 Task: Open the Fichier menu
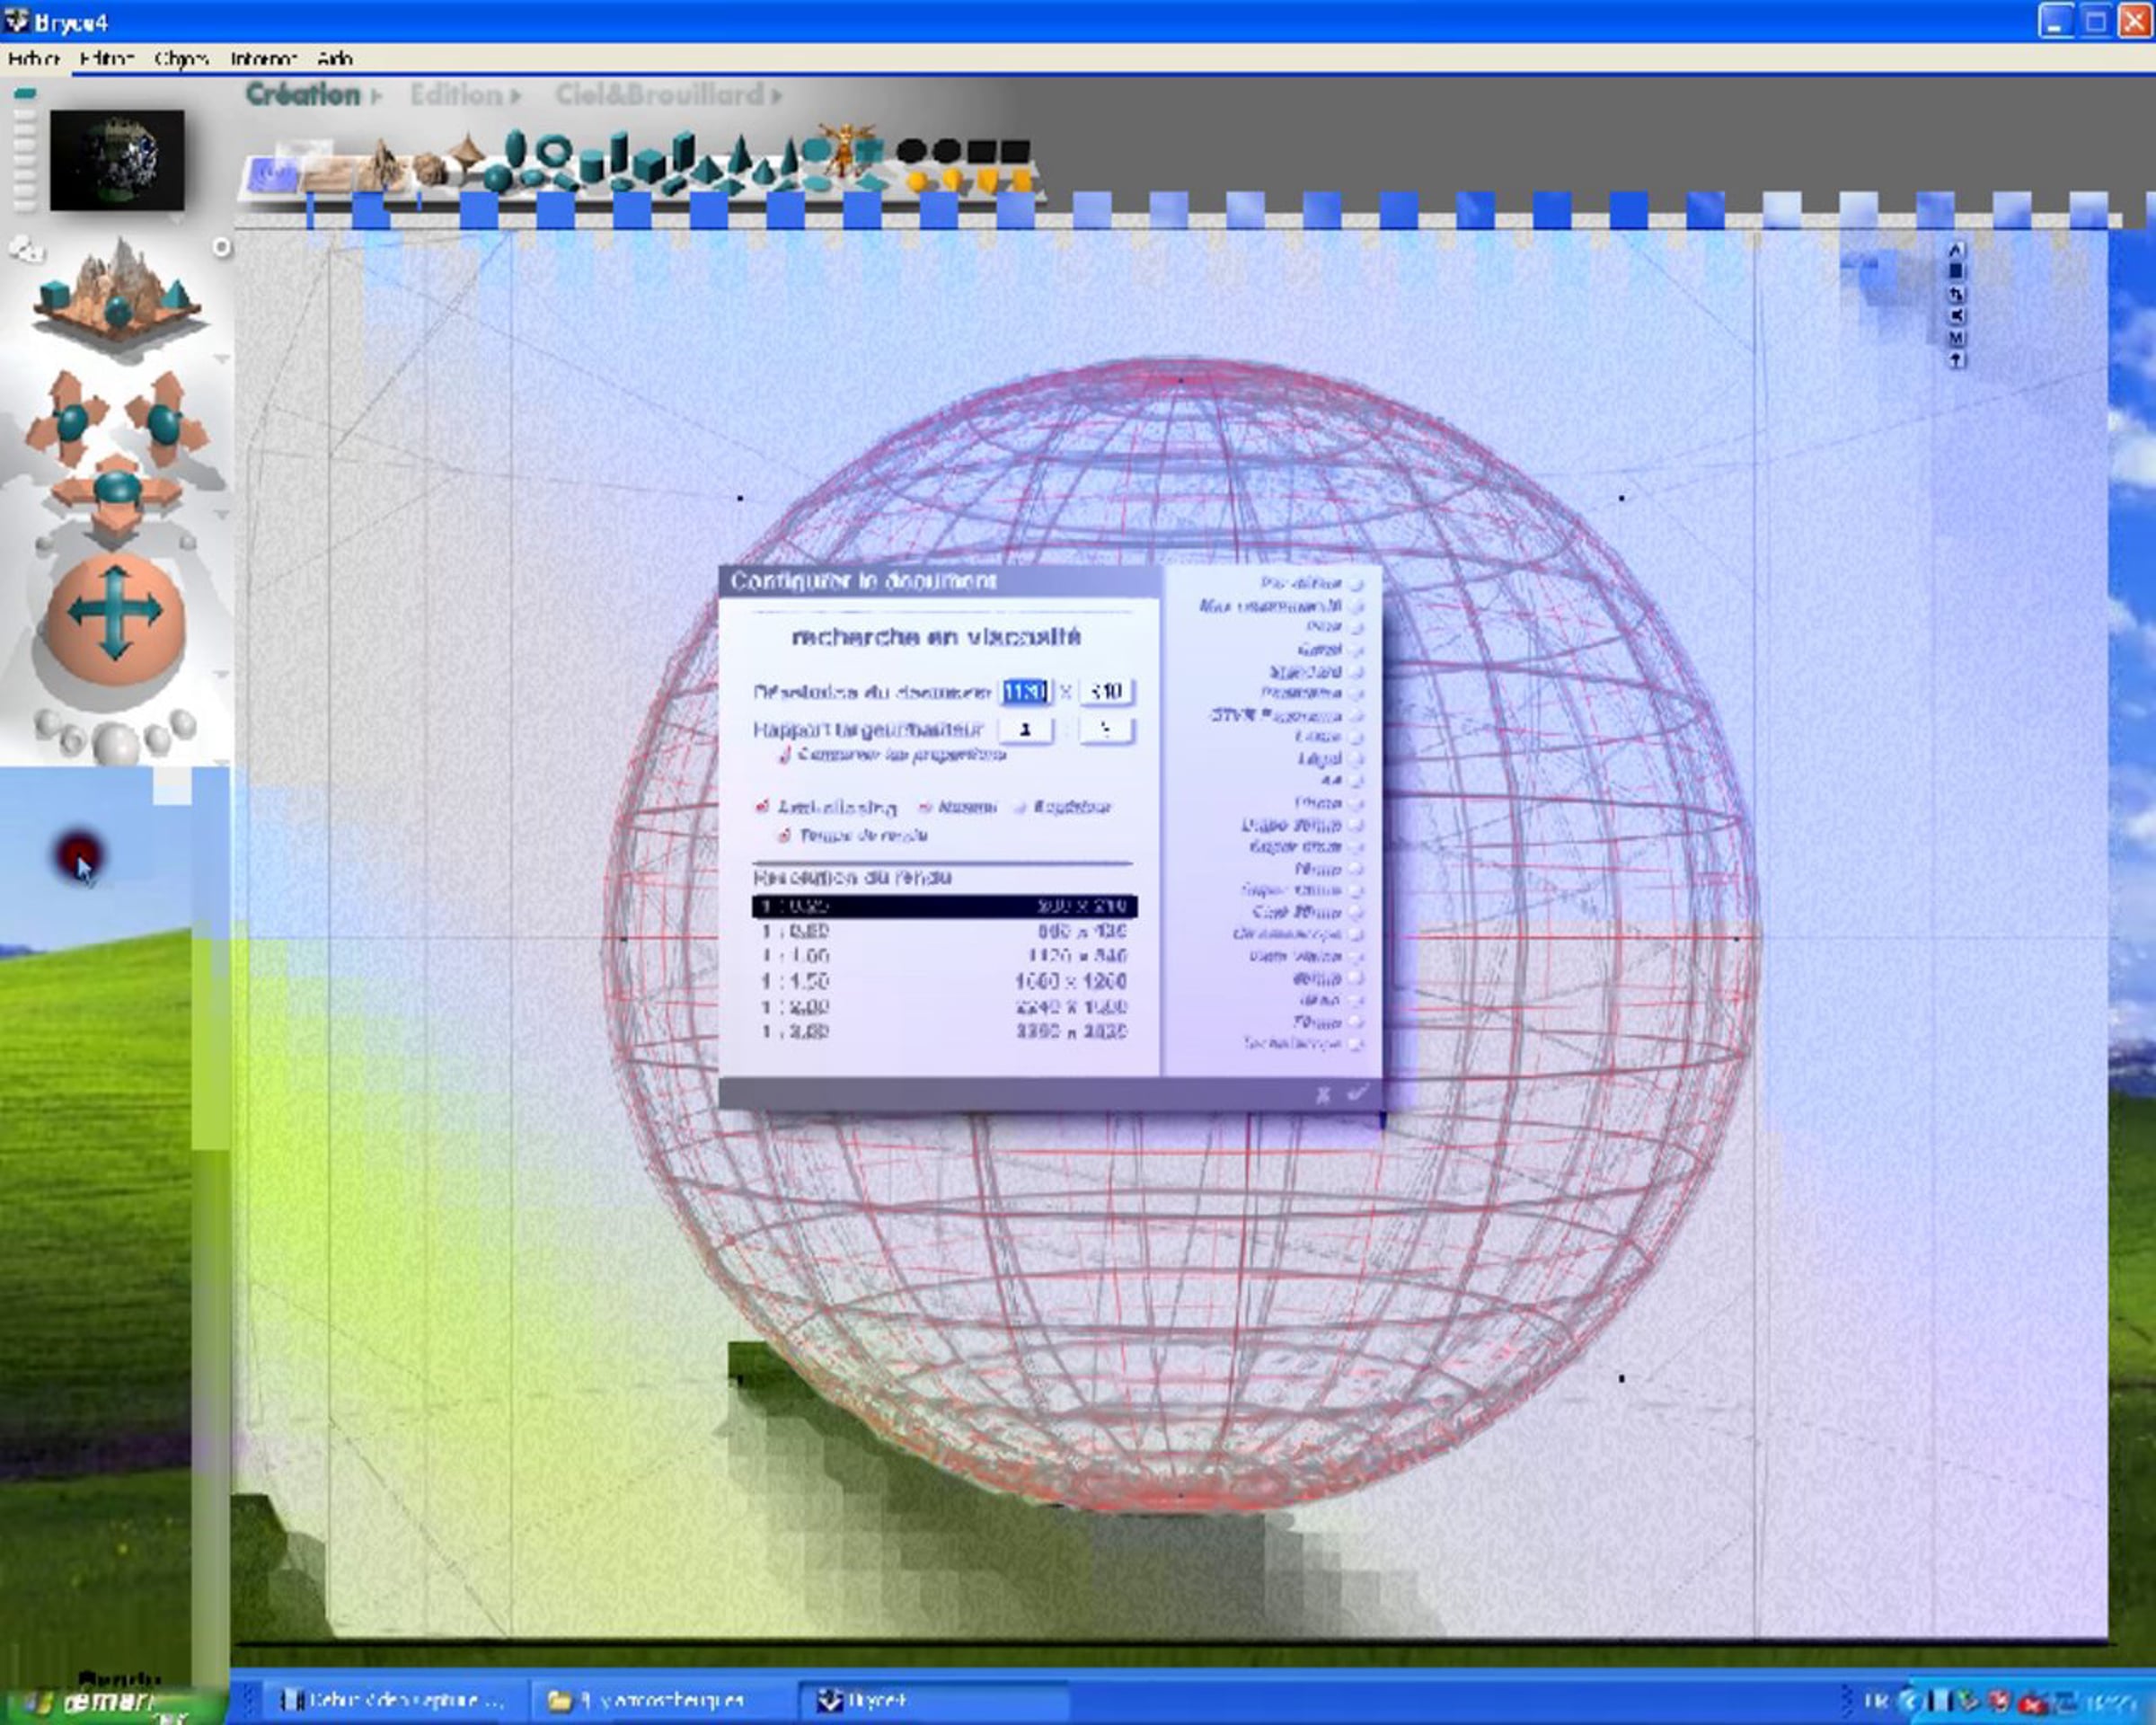point(34,59)
